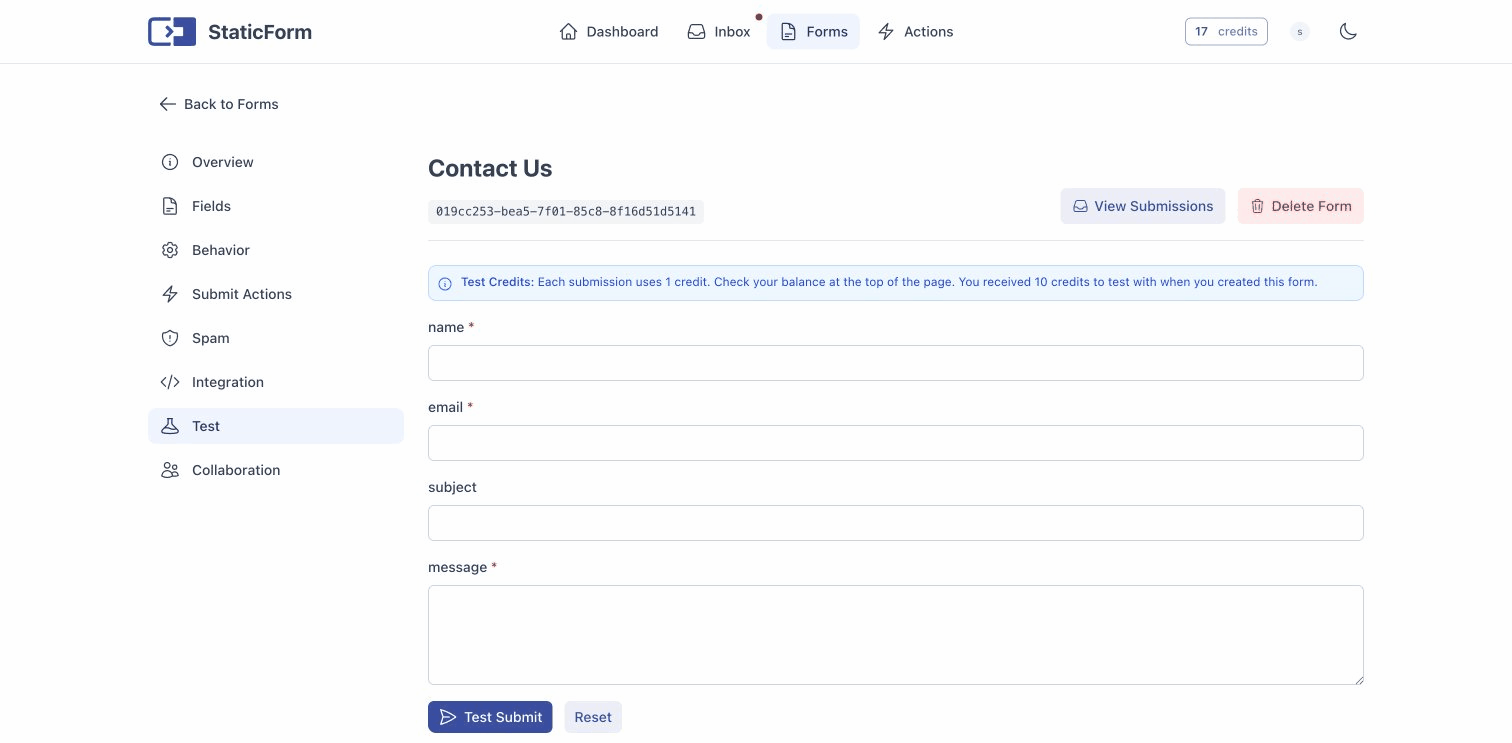Go to the Inbox tab
The width and height of the screenshot is (1512, 743).
718,31
